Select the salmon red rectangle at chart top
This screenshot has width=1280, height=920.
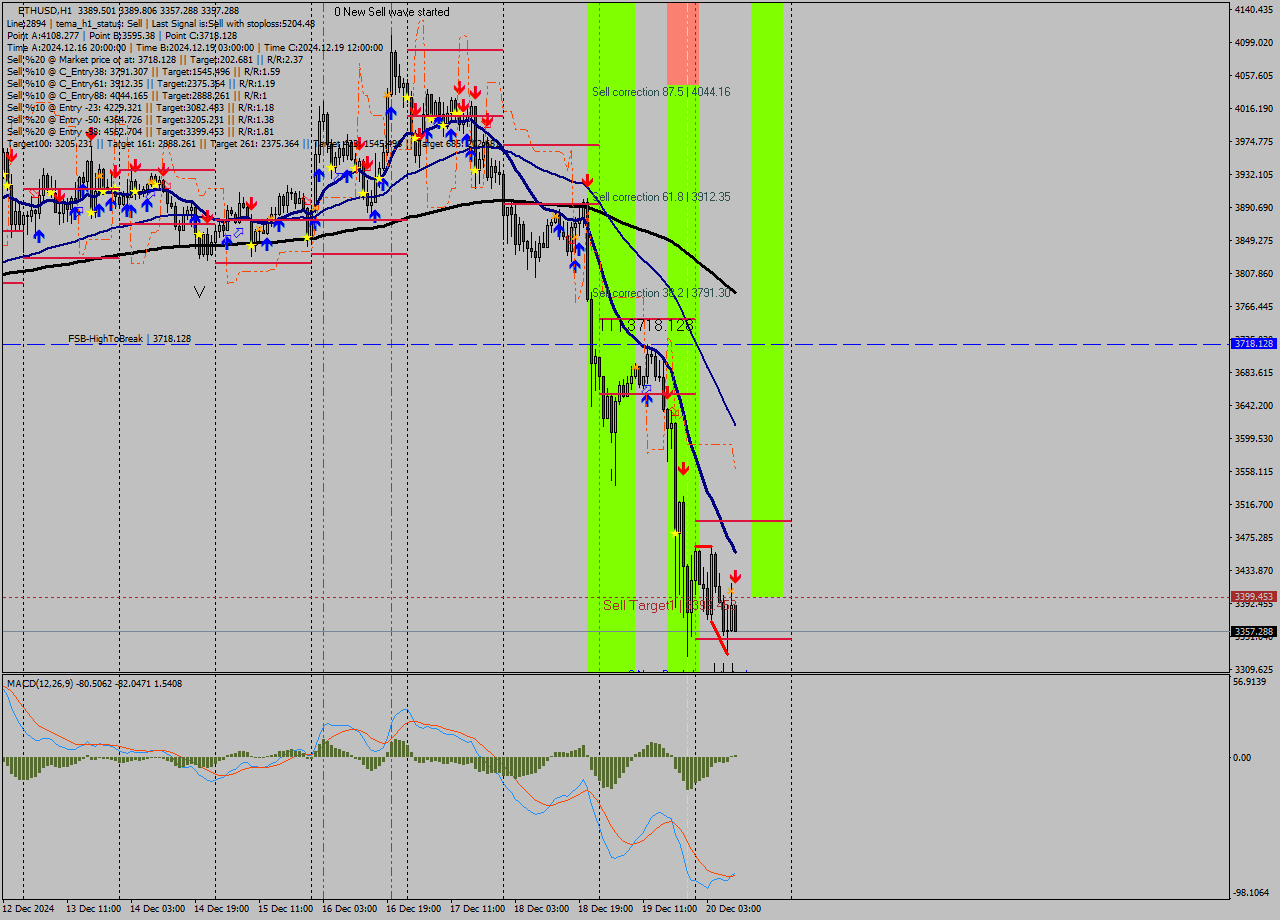(682, 44)
